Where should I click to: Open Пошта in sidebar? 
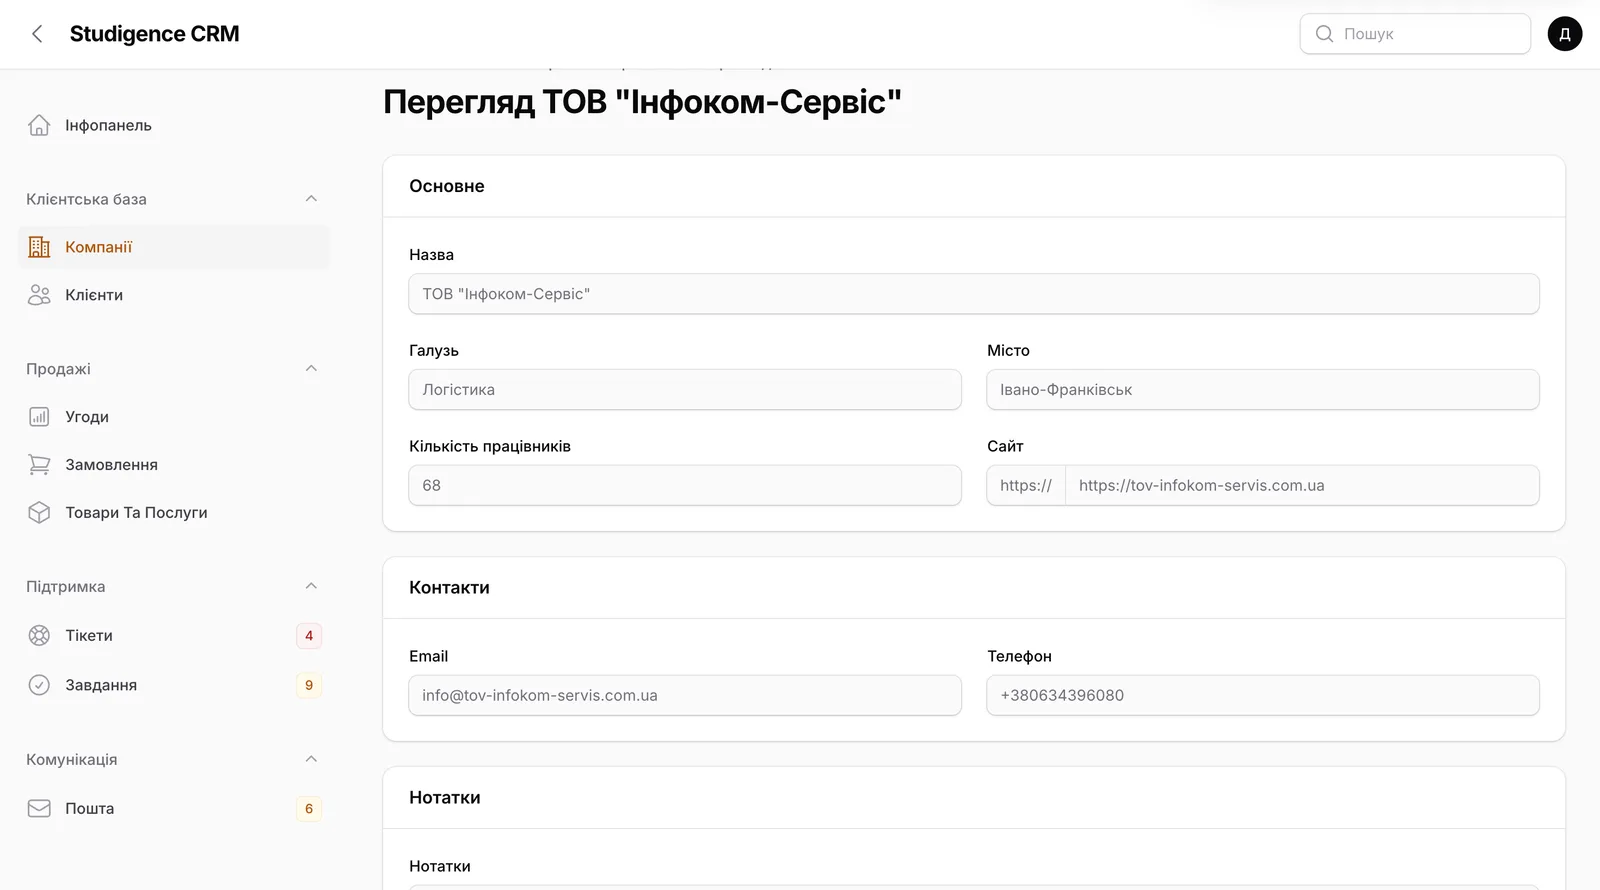pos(174,808)
